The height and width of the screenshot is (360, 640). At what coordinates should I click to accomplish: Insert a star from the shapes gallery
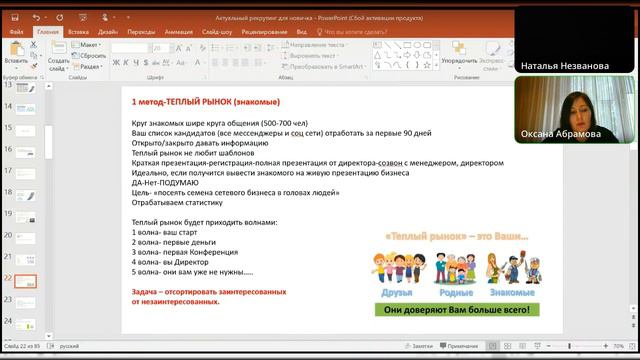[x=427, y=65]
